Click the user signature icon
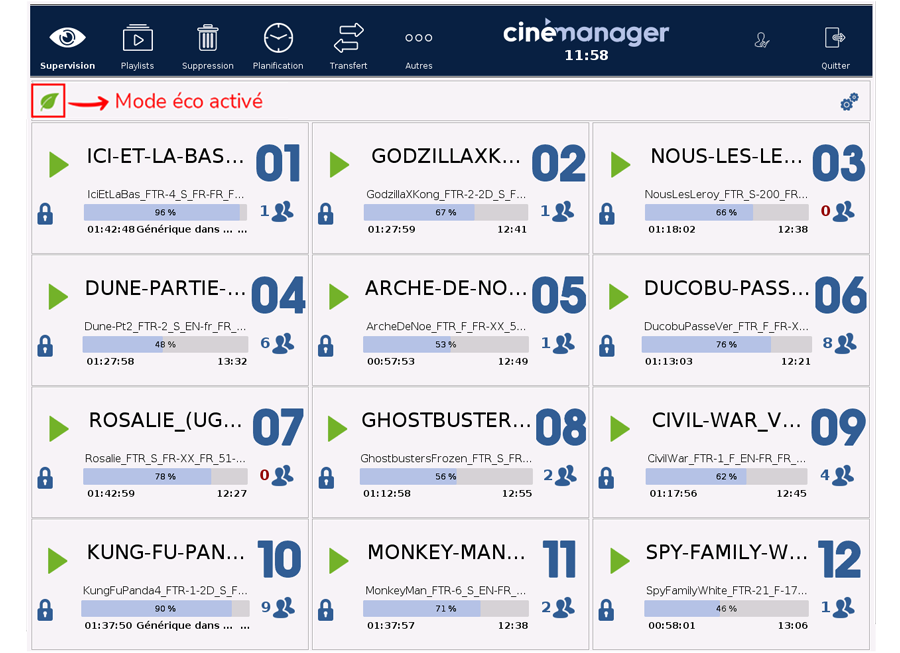This screenshot has height=653, width=900. 762,40
